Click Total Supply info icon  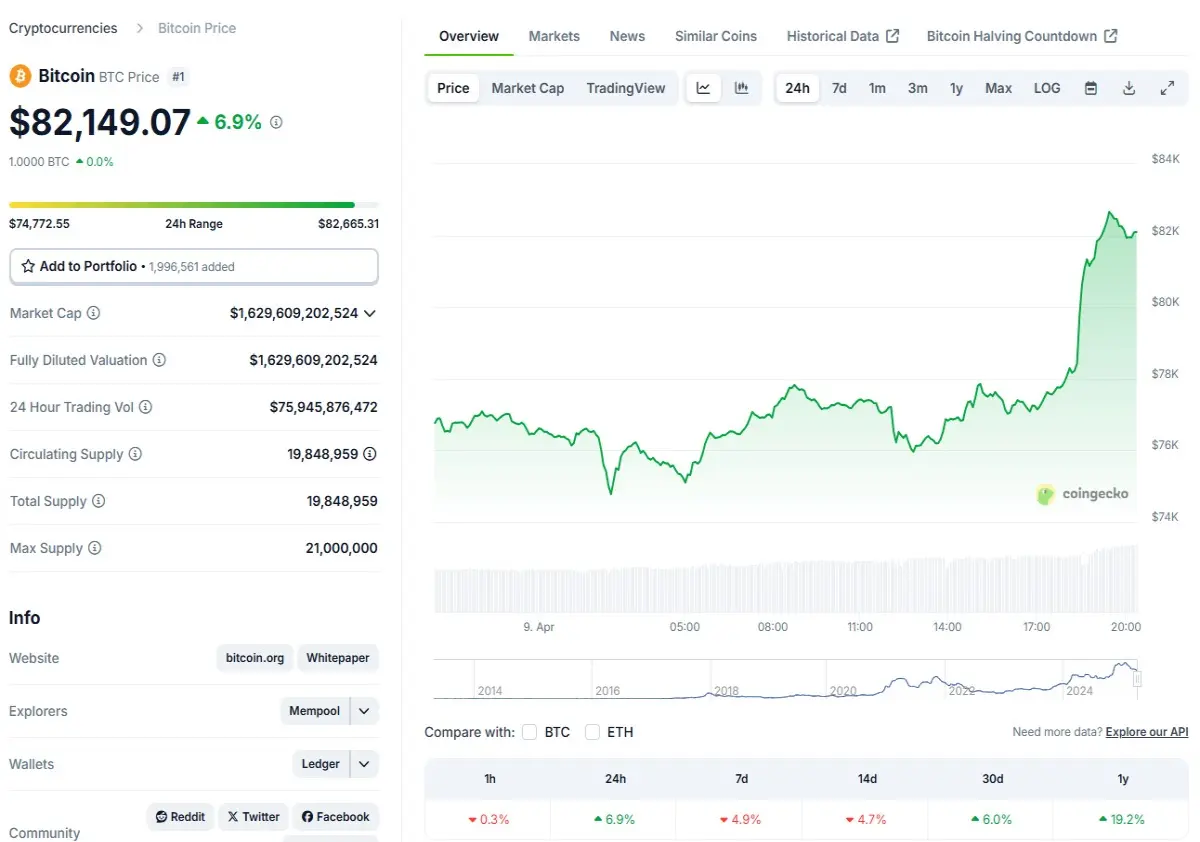[x=98, y=501]
